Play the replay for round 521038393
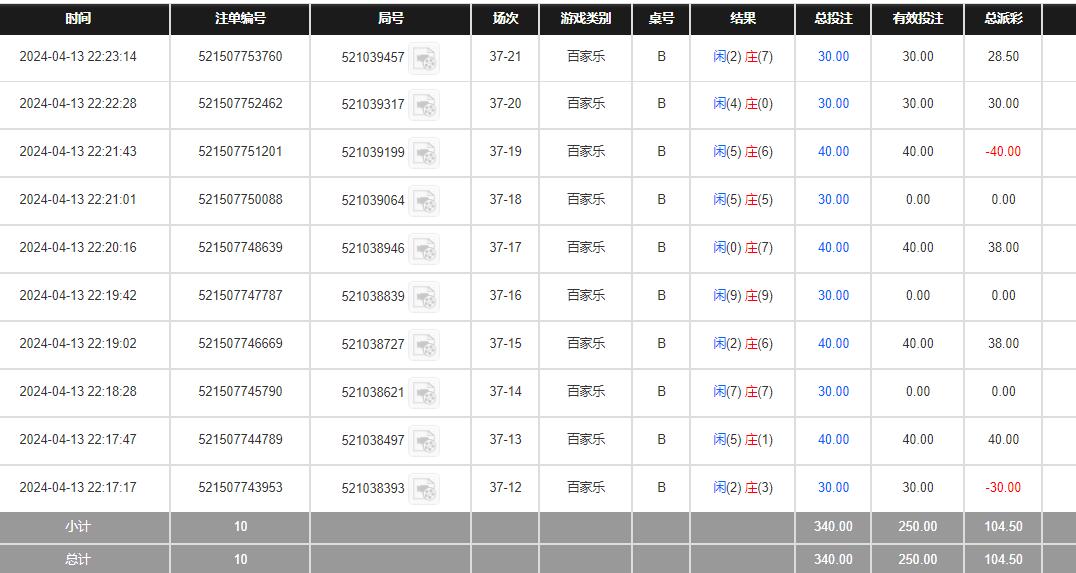The height and width of the screenshot is (573, 1076). (x=424, y=489)
